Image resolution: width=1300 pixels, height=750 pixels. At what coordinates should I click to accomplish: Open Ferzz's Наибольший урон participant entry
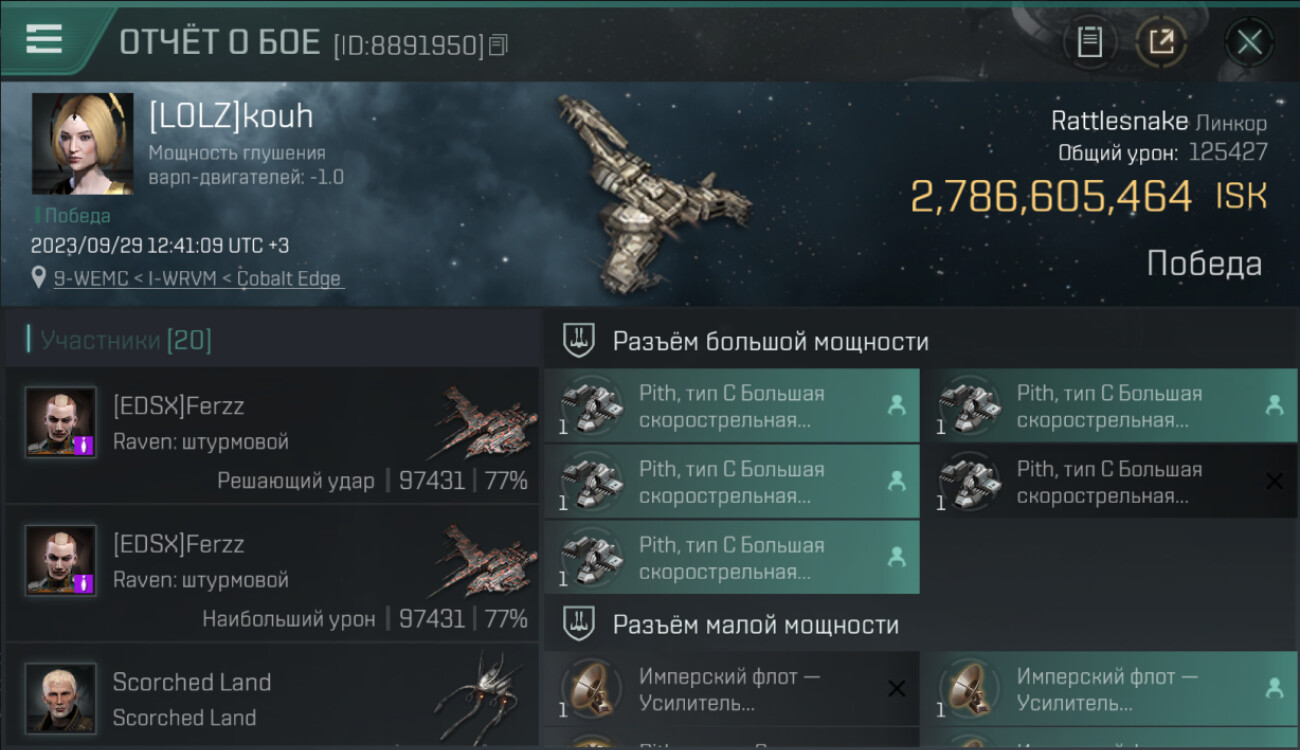(x=272, y=573)
